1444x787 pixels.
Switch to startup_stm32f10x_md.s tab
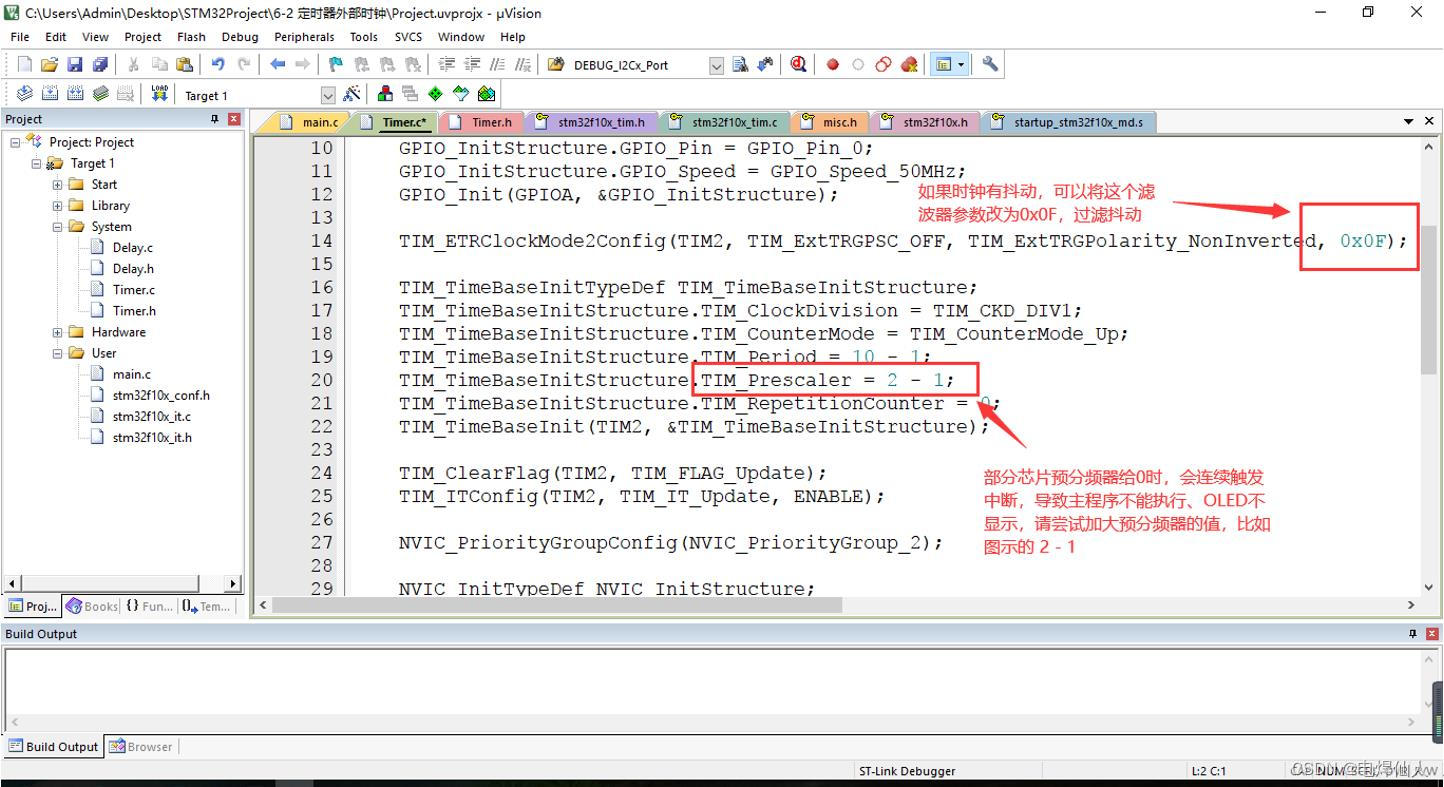click(x=1068, y=122)
